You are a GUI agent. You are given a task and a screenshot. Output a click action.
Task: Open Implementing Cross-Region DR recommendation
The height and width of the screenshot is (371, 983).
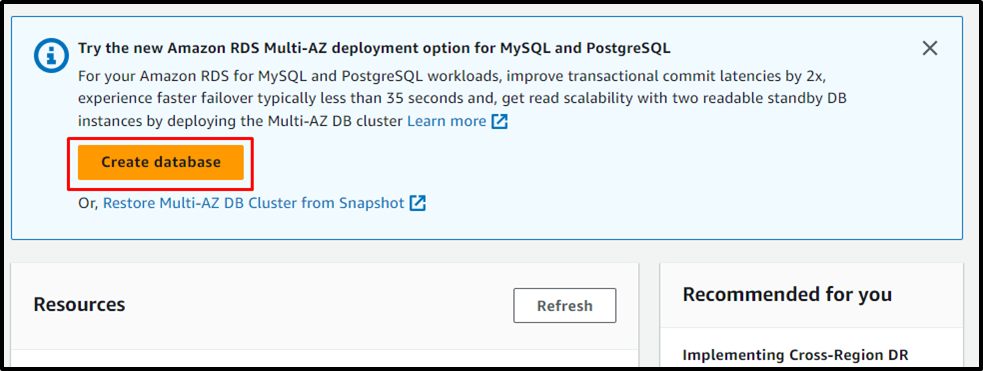coord(795,355)
